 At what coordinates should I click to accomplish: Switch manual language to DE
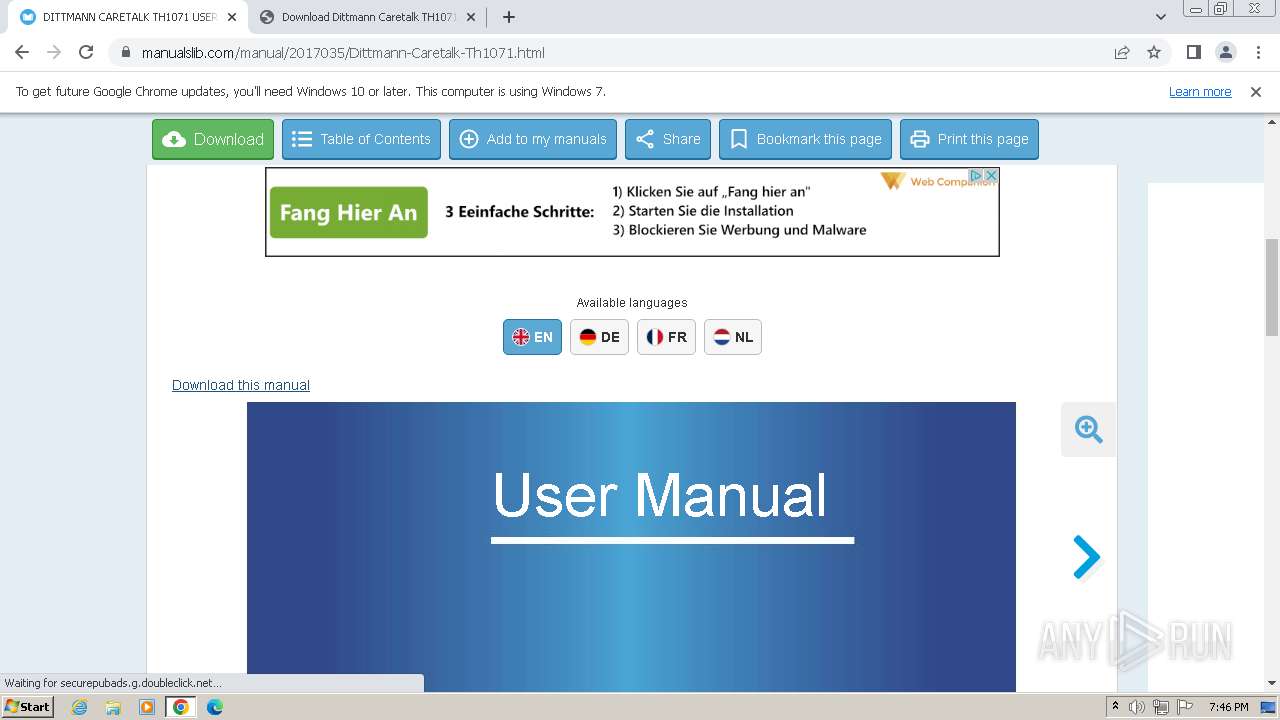click(x=599, y=337)
